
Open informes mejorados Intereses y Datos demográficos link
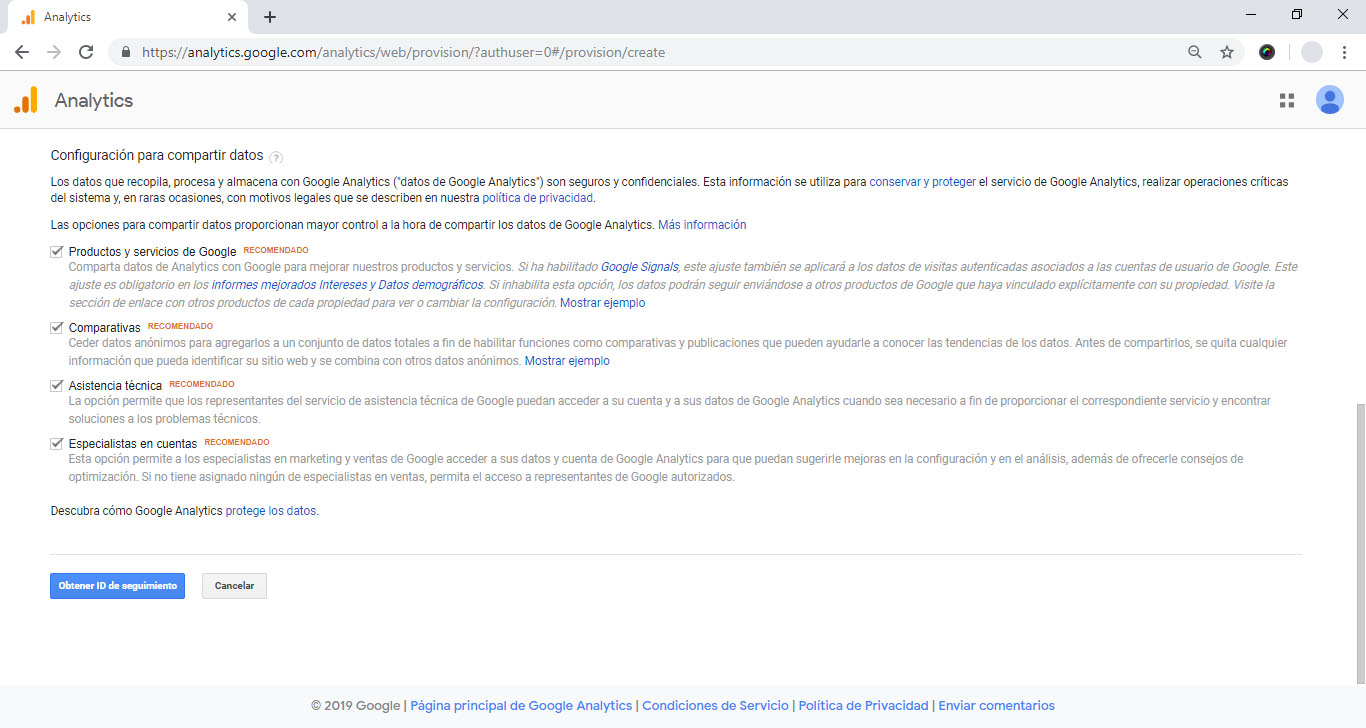pos(347,285)
